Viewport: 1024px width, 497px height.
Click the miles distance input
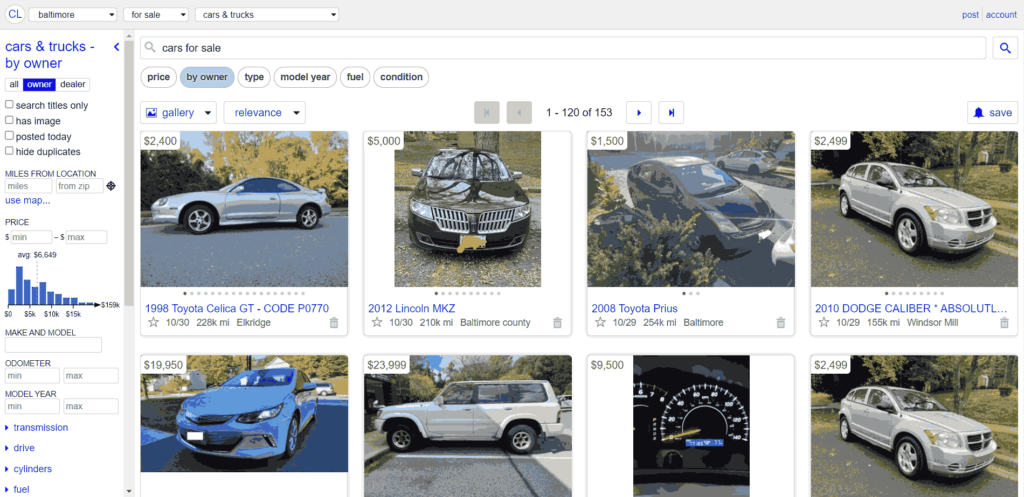(x=28, y=186)
